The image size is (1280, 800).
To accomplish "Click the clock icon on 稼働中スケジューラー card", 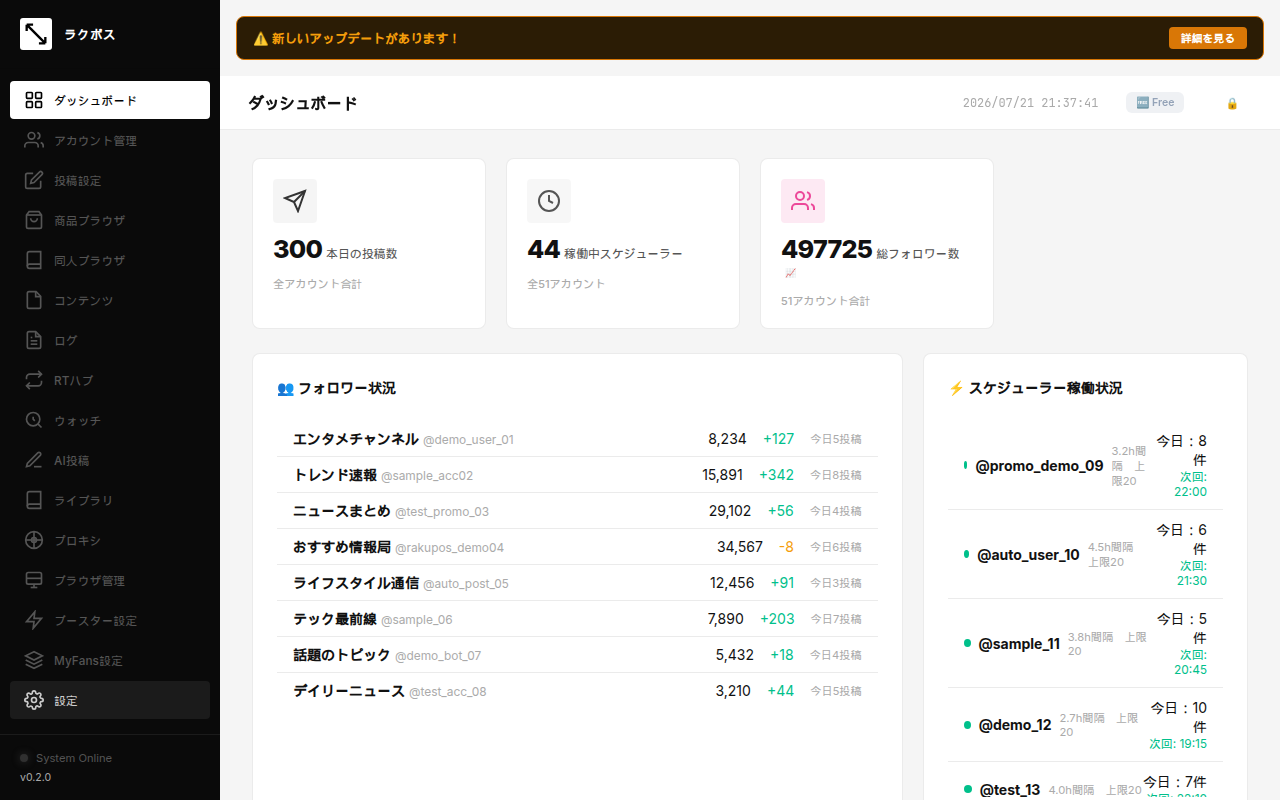I will click(549, 201).
